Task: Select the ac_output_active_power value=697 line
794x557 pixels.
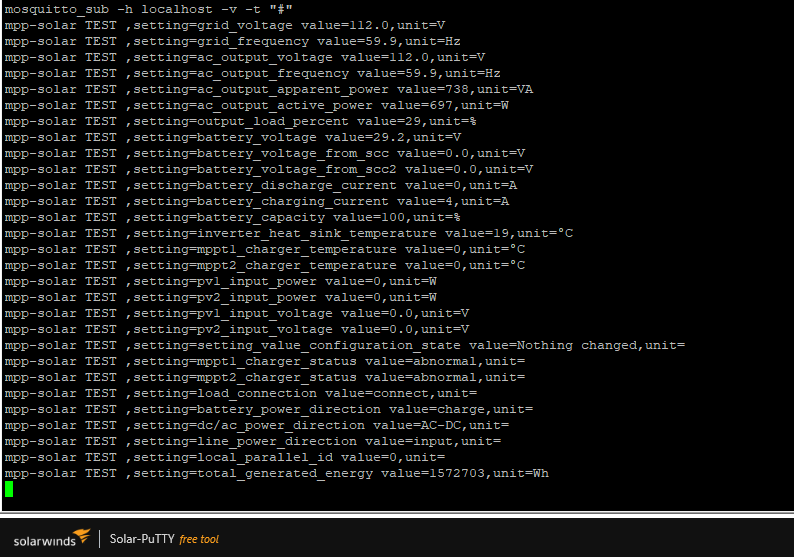Action: click(257, 105)
